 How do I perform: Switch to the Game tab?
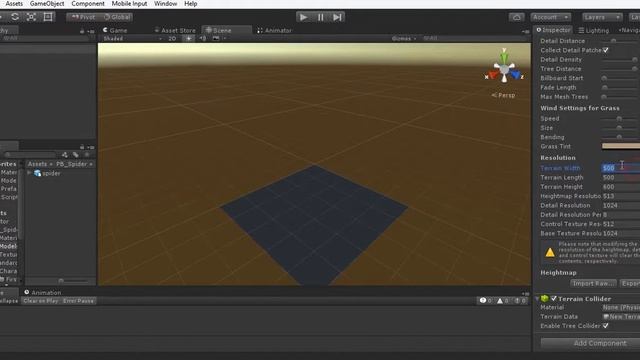pos(115,30)
